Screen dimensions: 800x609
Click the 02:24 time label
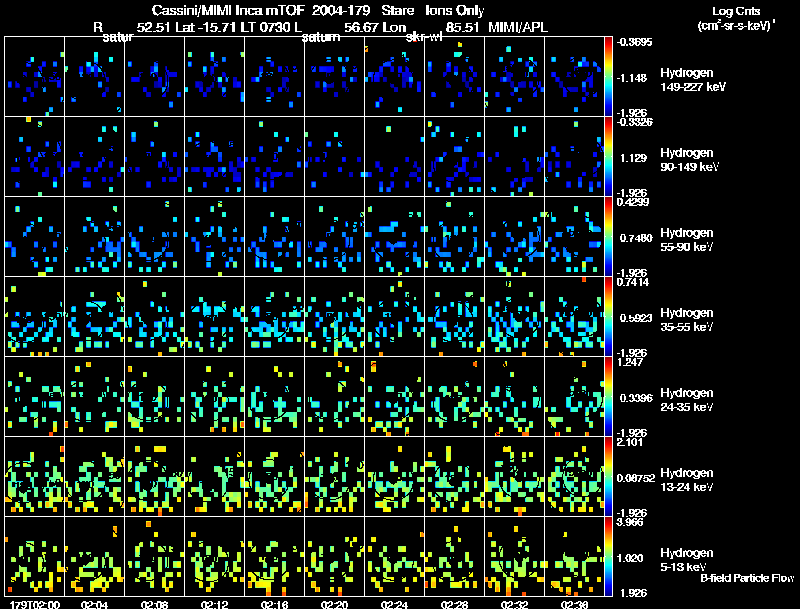click(394, 604)
